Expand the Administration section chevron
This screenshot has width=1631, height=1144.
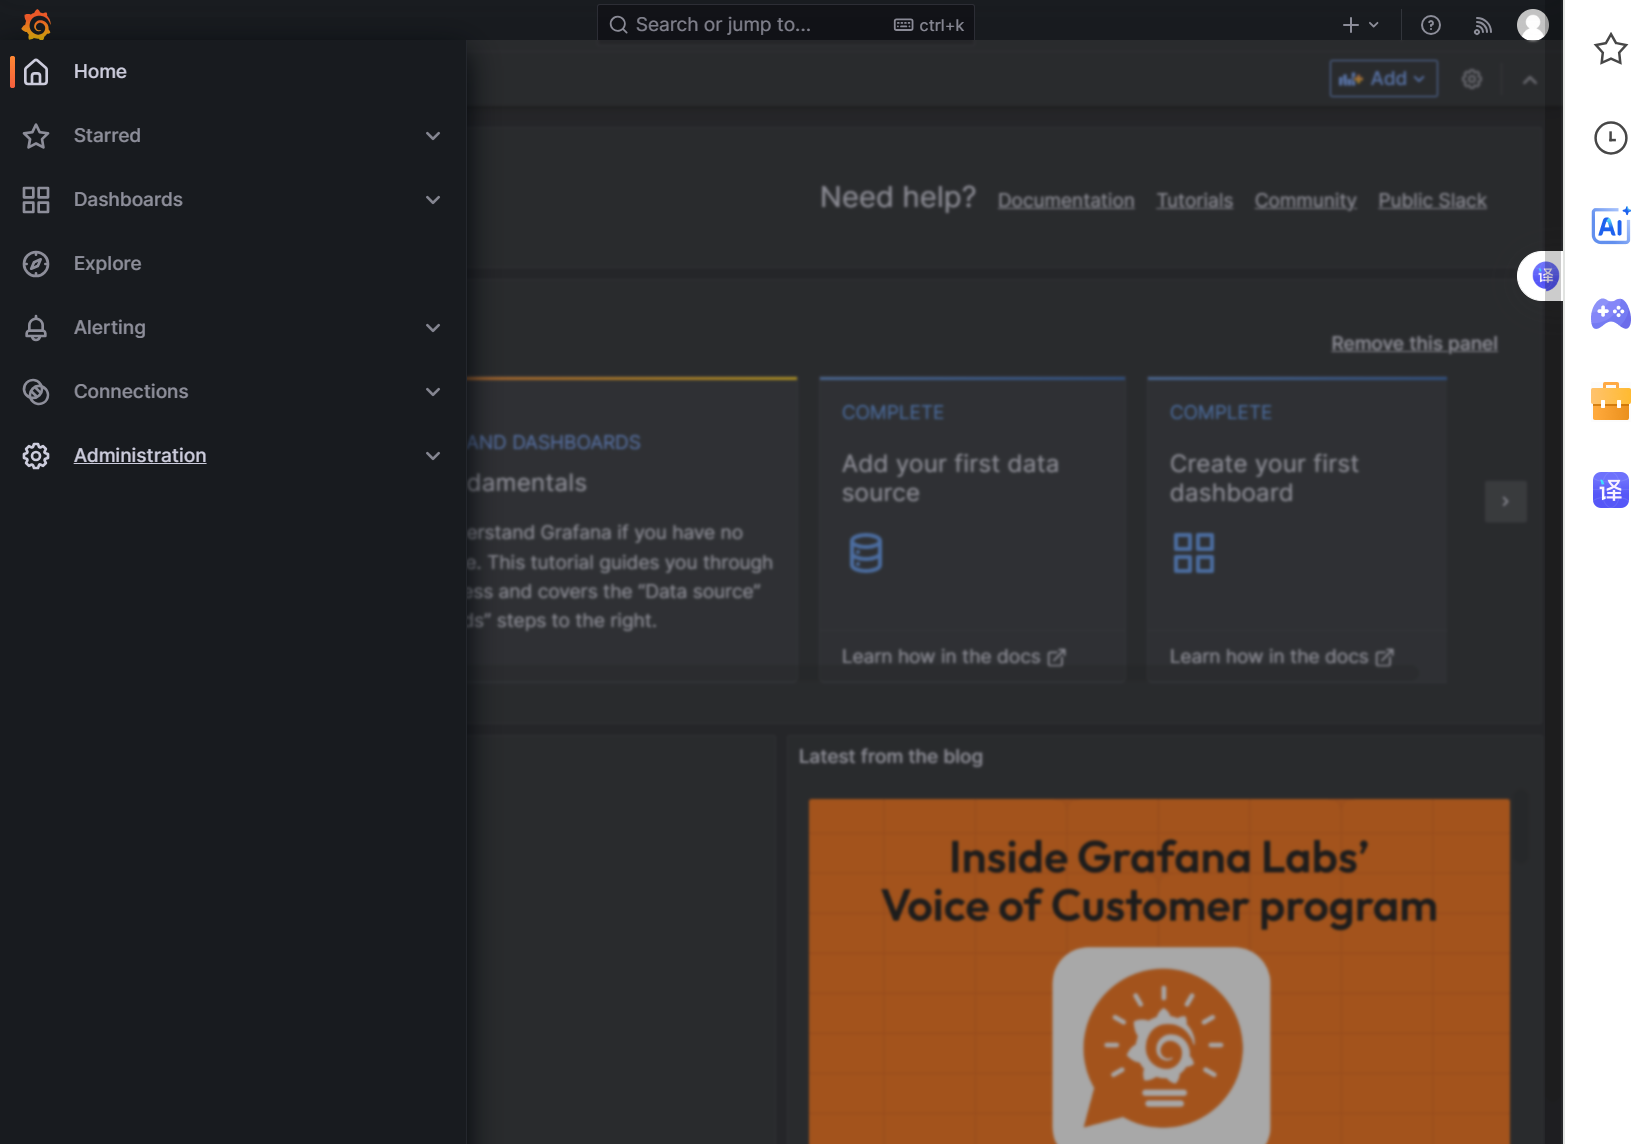point(433,456)
